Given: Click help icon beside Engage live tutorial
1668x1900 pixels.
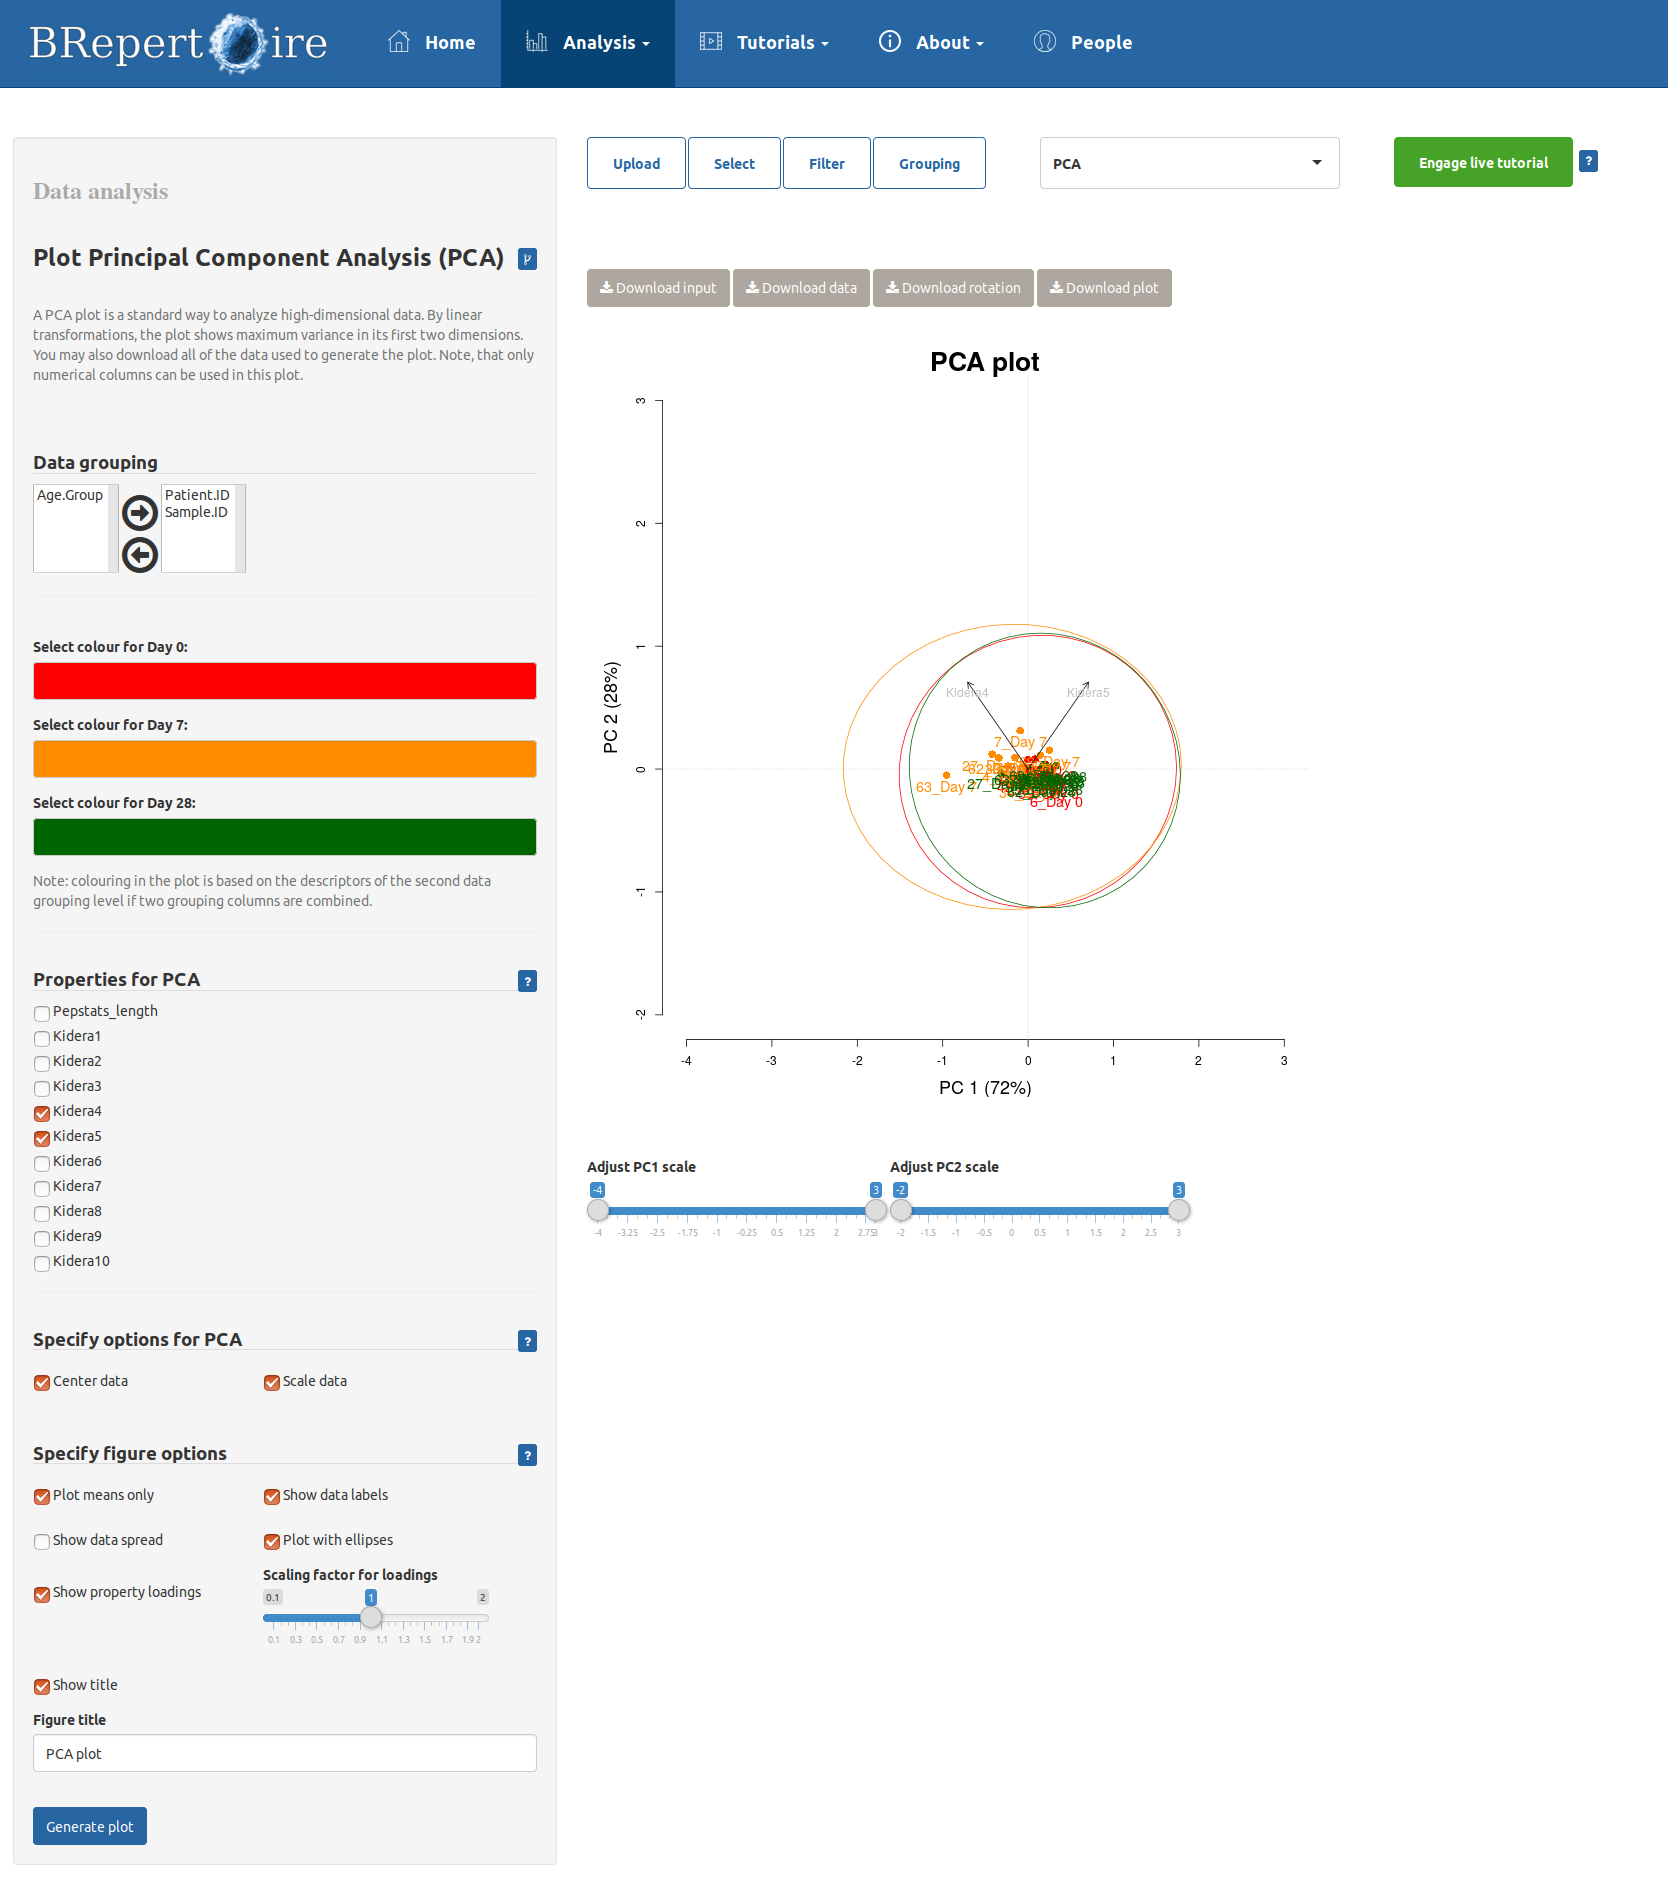Looking at the screenshot, I should 1588,161.
